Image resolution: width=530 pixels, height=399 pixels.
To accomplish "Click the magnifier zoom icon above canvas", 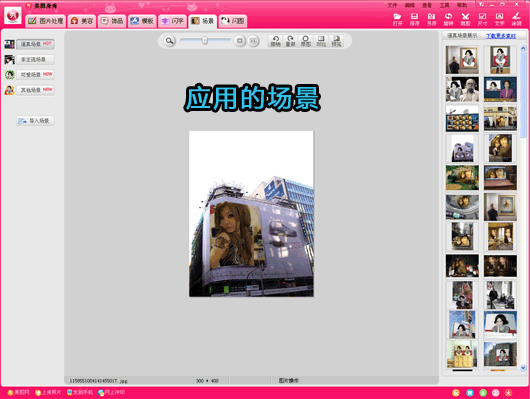I will [169, 41].
